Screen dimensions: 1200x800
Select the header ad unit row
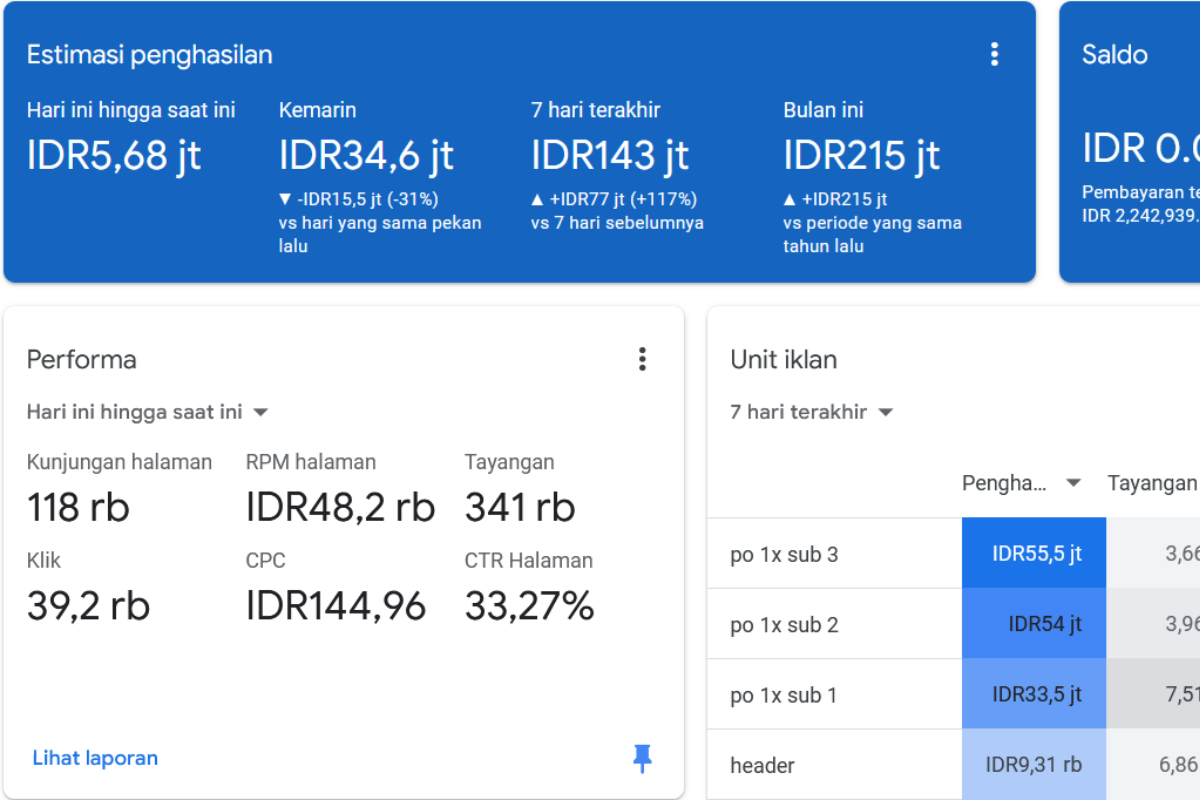pyautogui.click(x=762, y=765)
